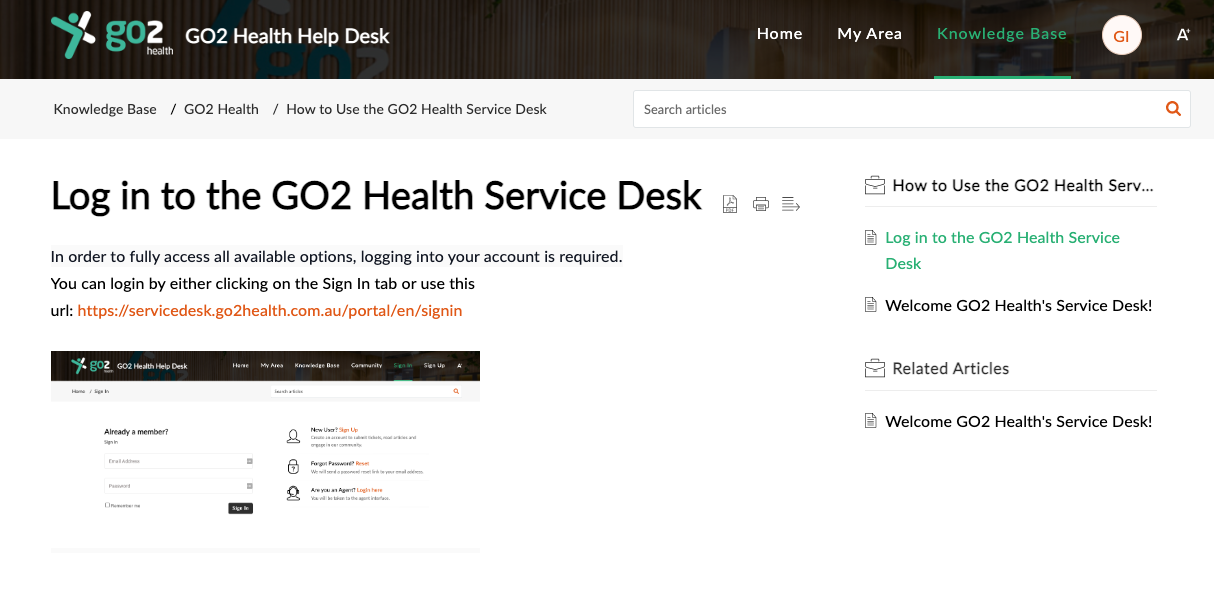This screenshot has width=1214, height=595.
Task: Print this article with the printer icon
Action: [761, 204]
